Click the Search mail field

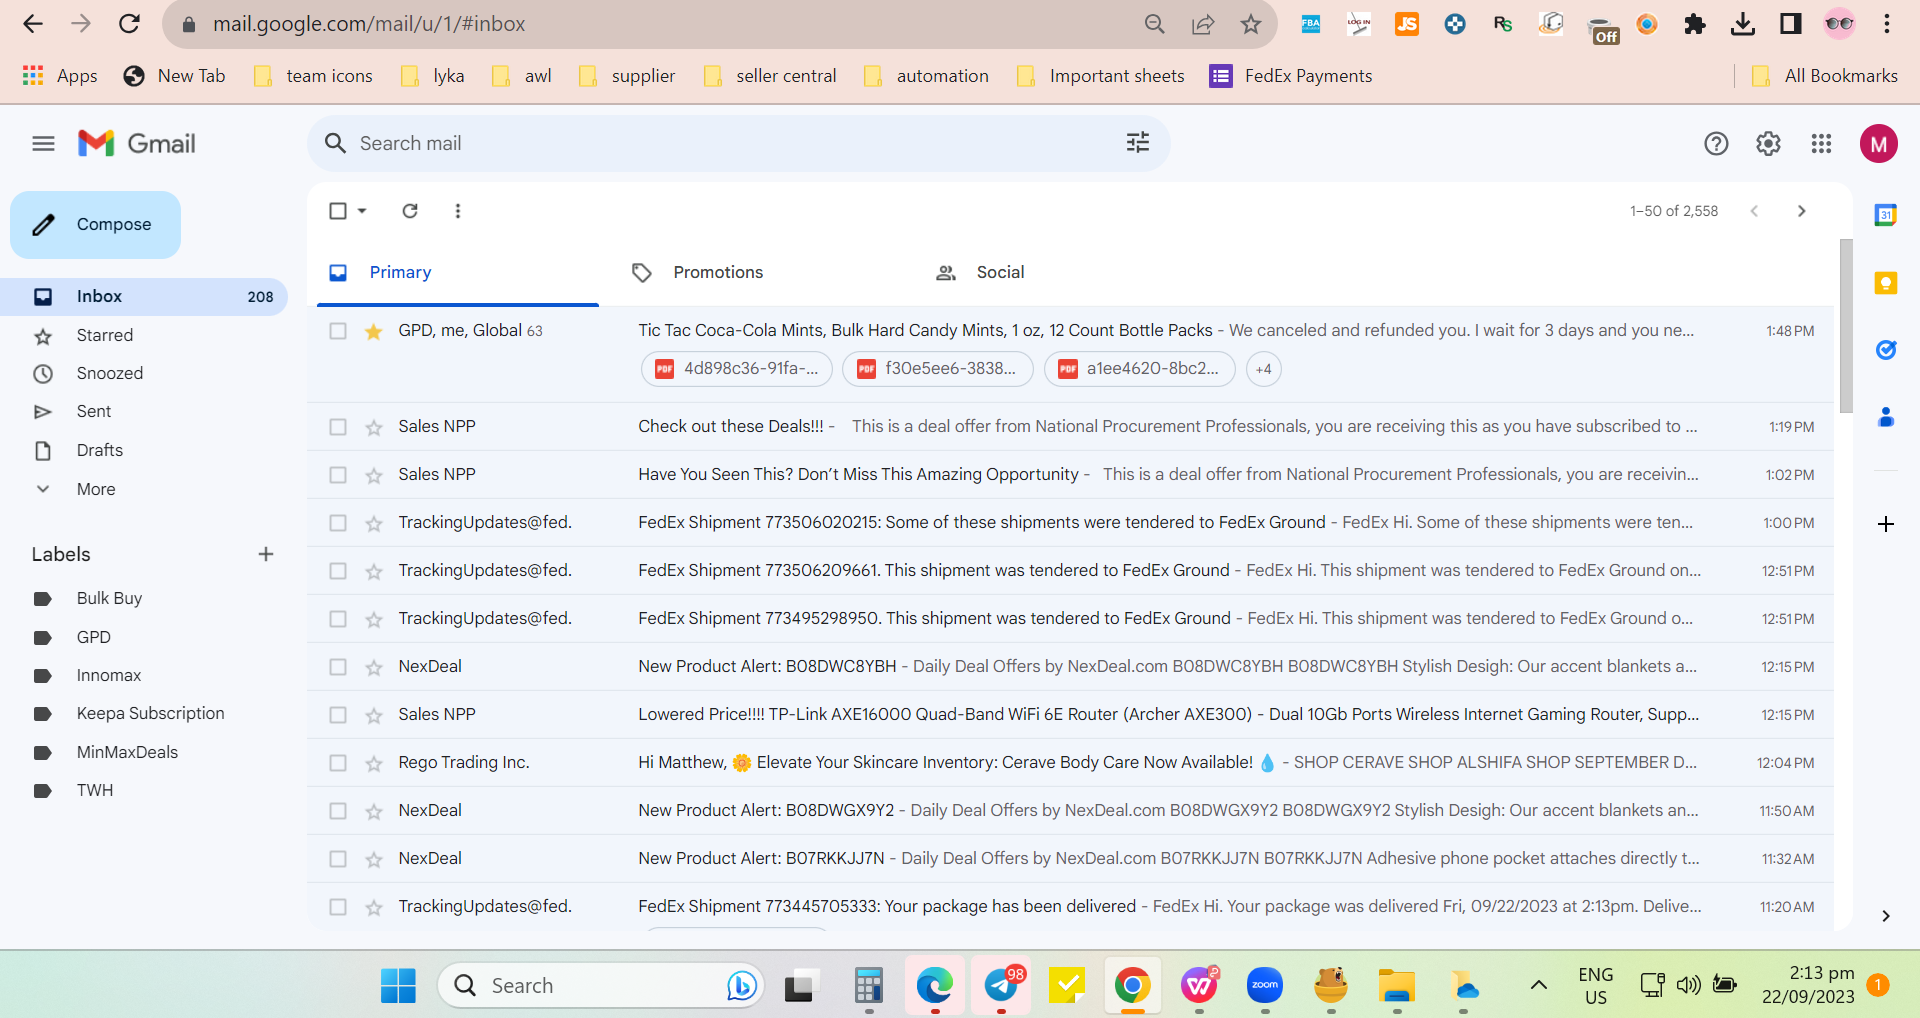click(738, 143)
